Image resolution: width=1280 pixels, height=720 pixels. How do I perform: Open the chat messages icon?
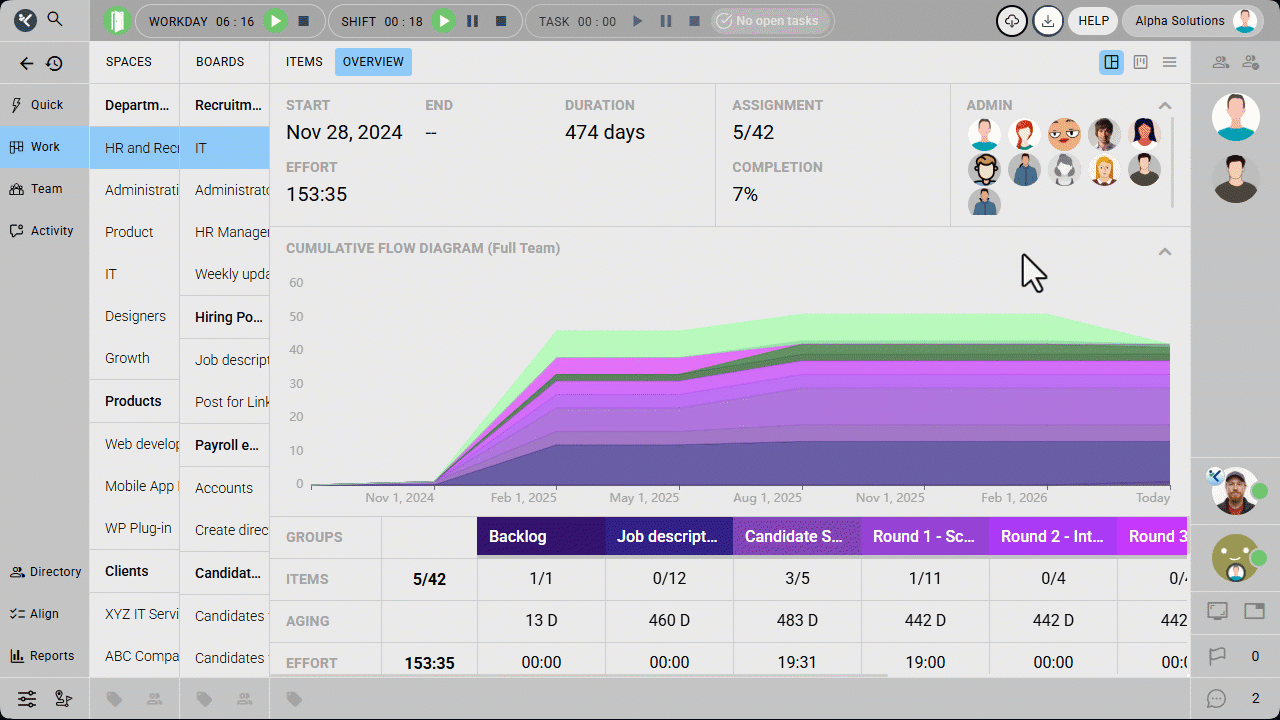coord(1216,699)
